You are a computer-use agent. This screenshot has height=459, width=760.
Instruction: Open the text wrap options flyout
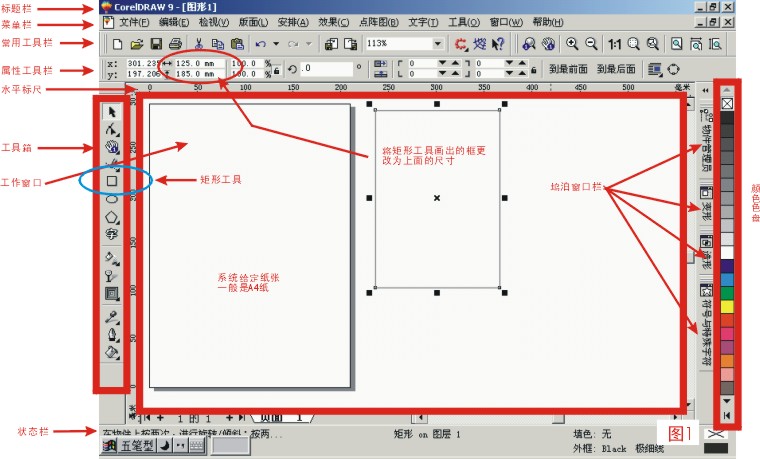click(x=655, y=69)
